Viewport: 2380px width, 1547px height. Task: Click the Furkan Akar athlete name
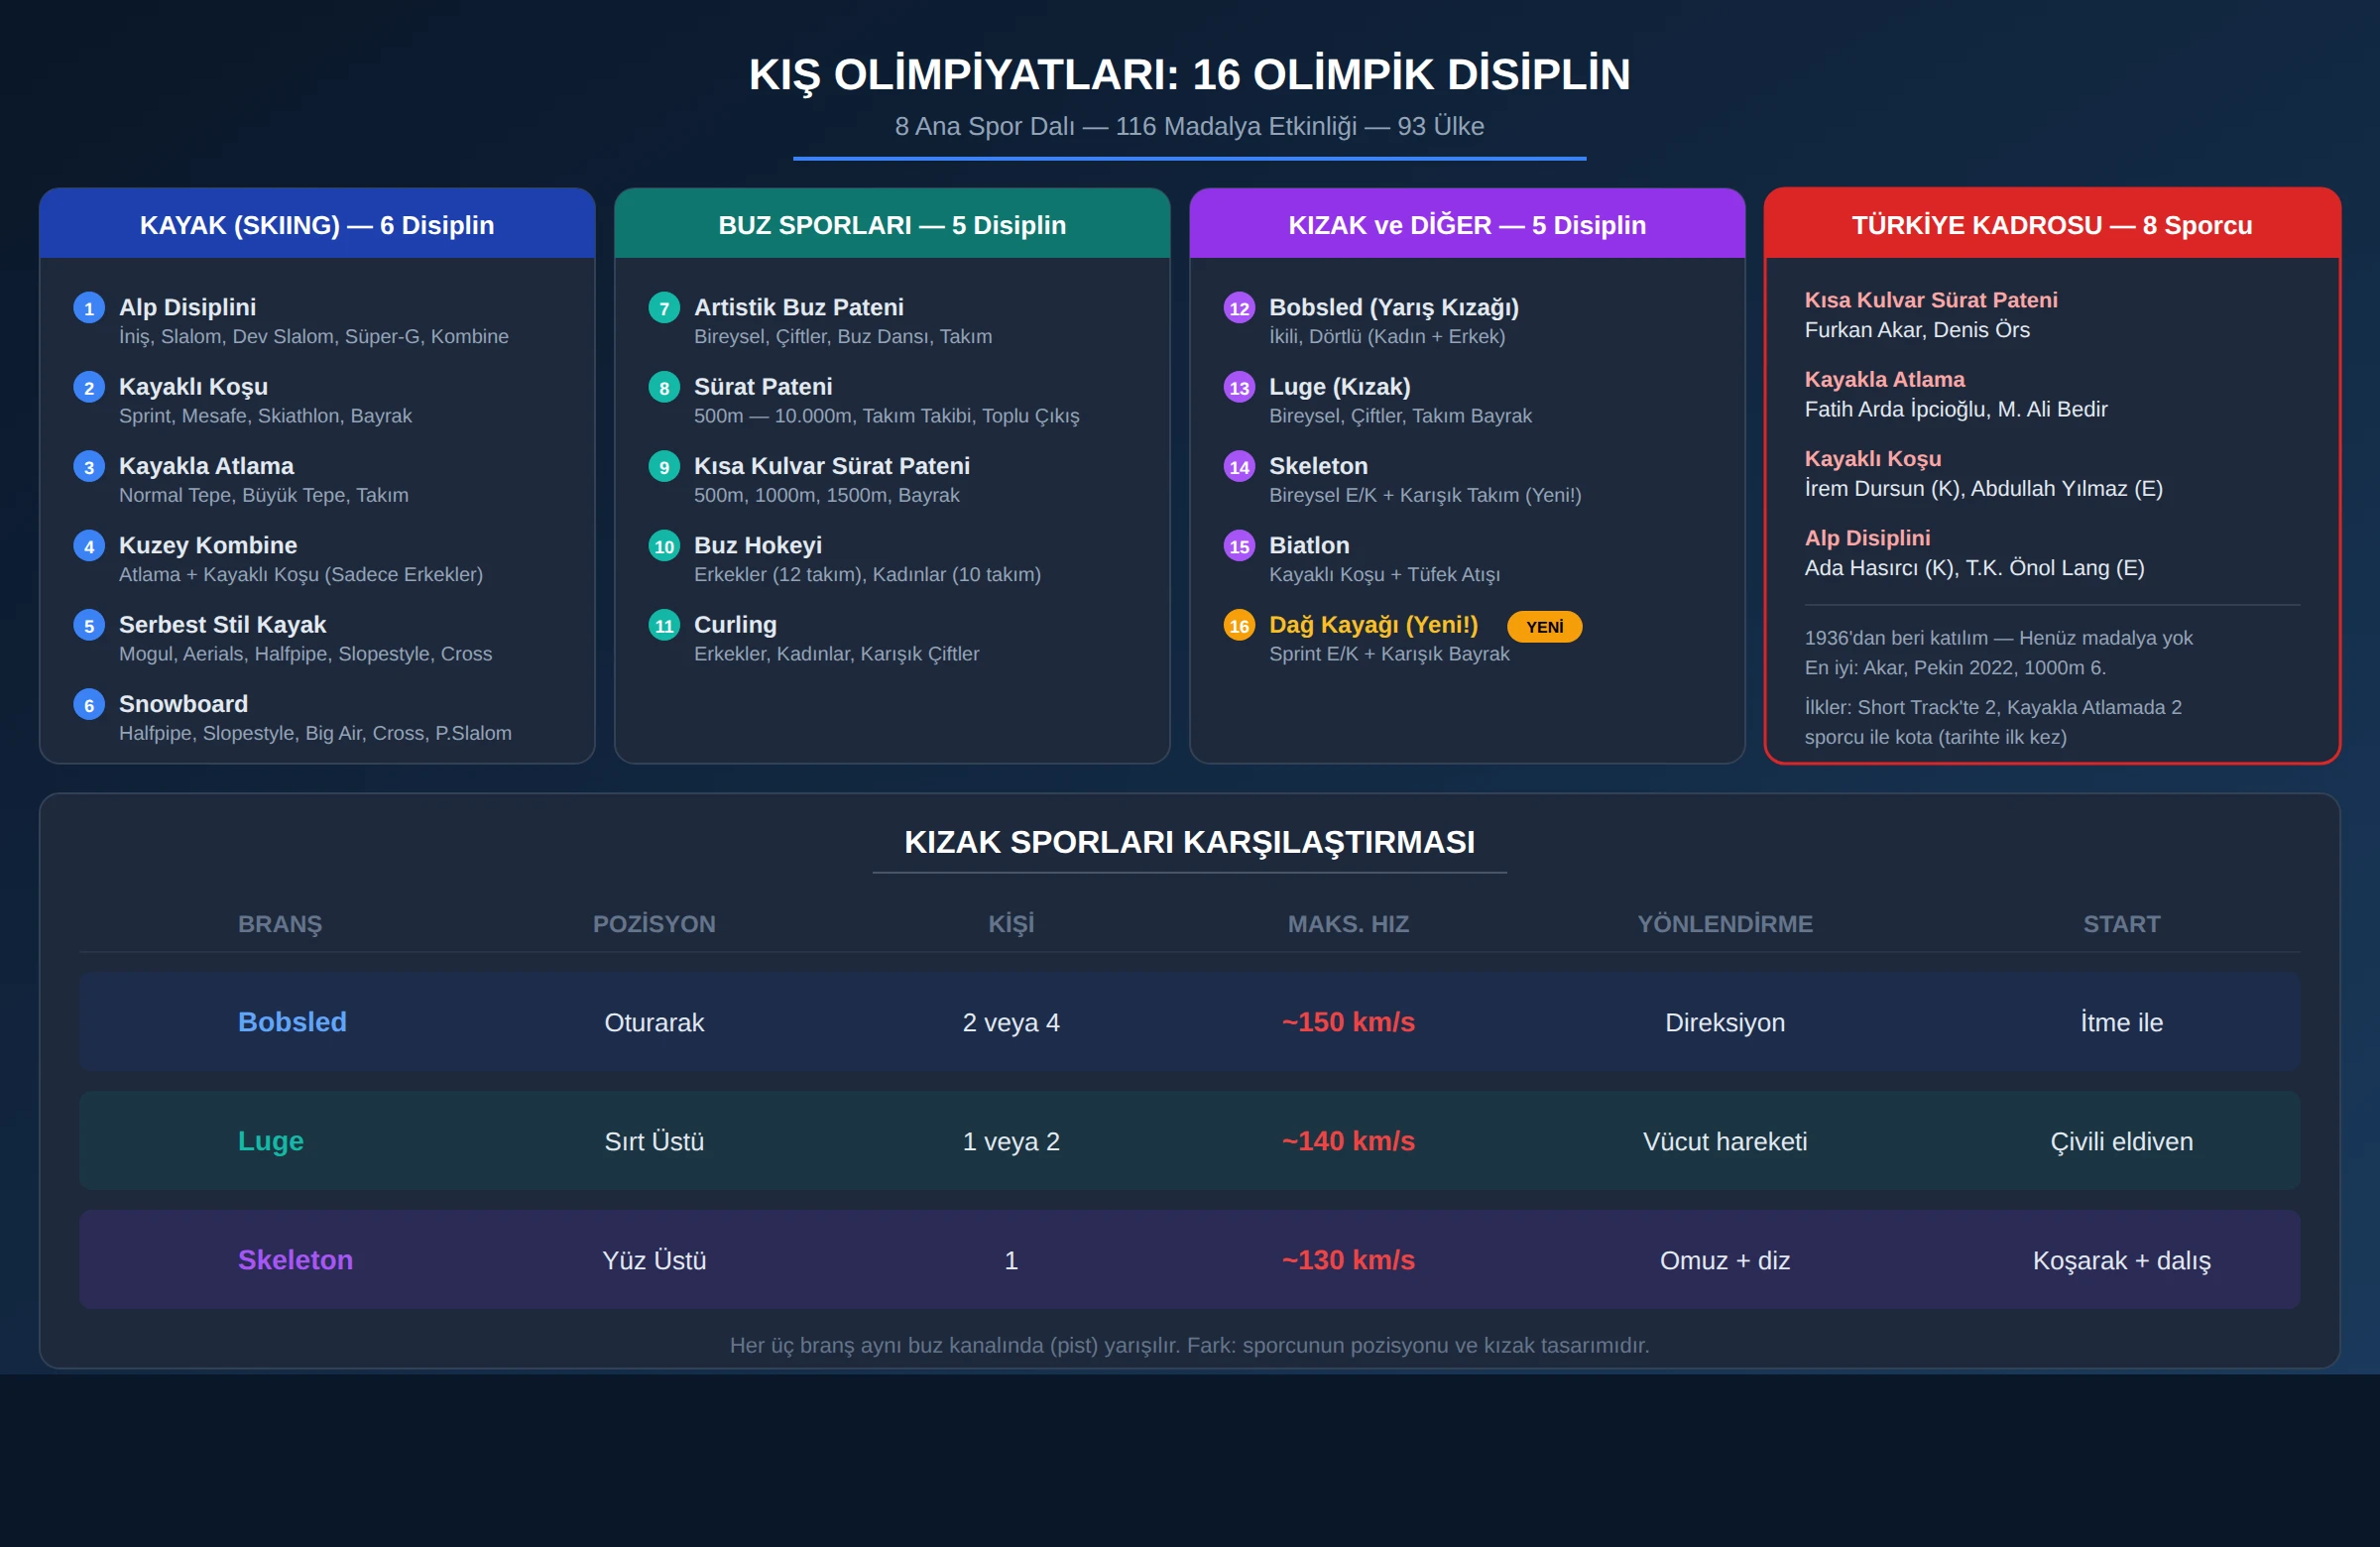click(1868, 329)
